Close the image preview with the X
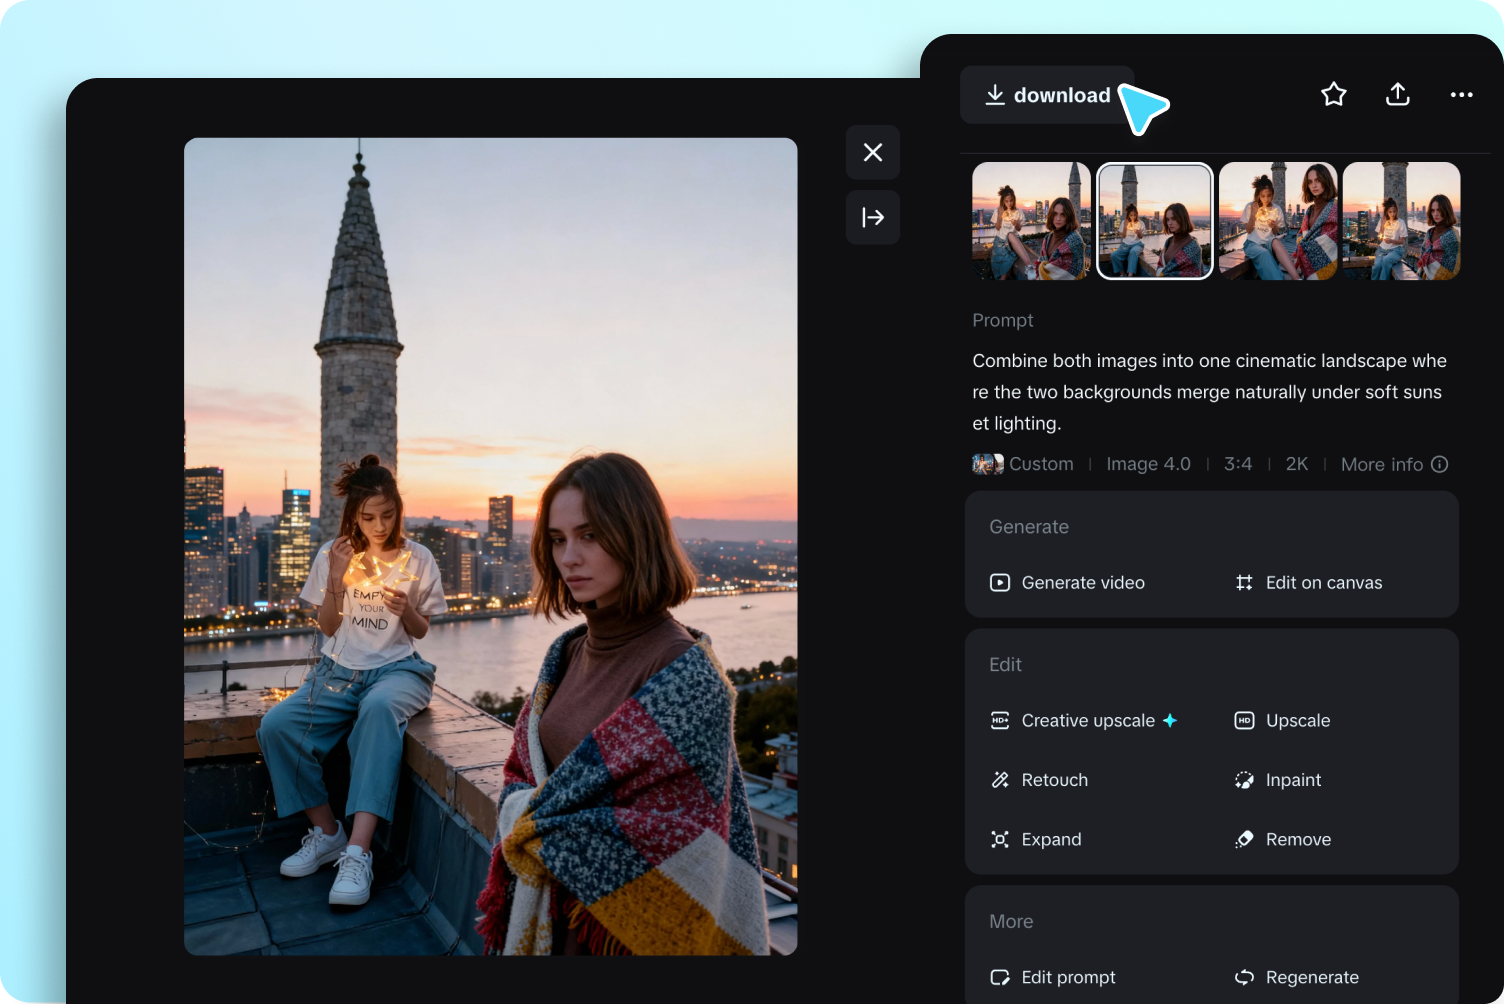Screen dimensions: 1504x1004 point(873,152)
